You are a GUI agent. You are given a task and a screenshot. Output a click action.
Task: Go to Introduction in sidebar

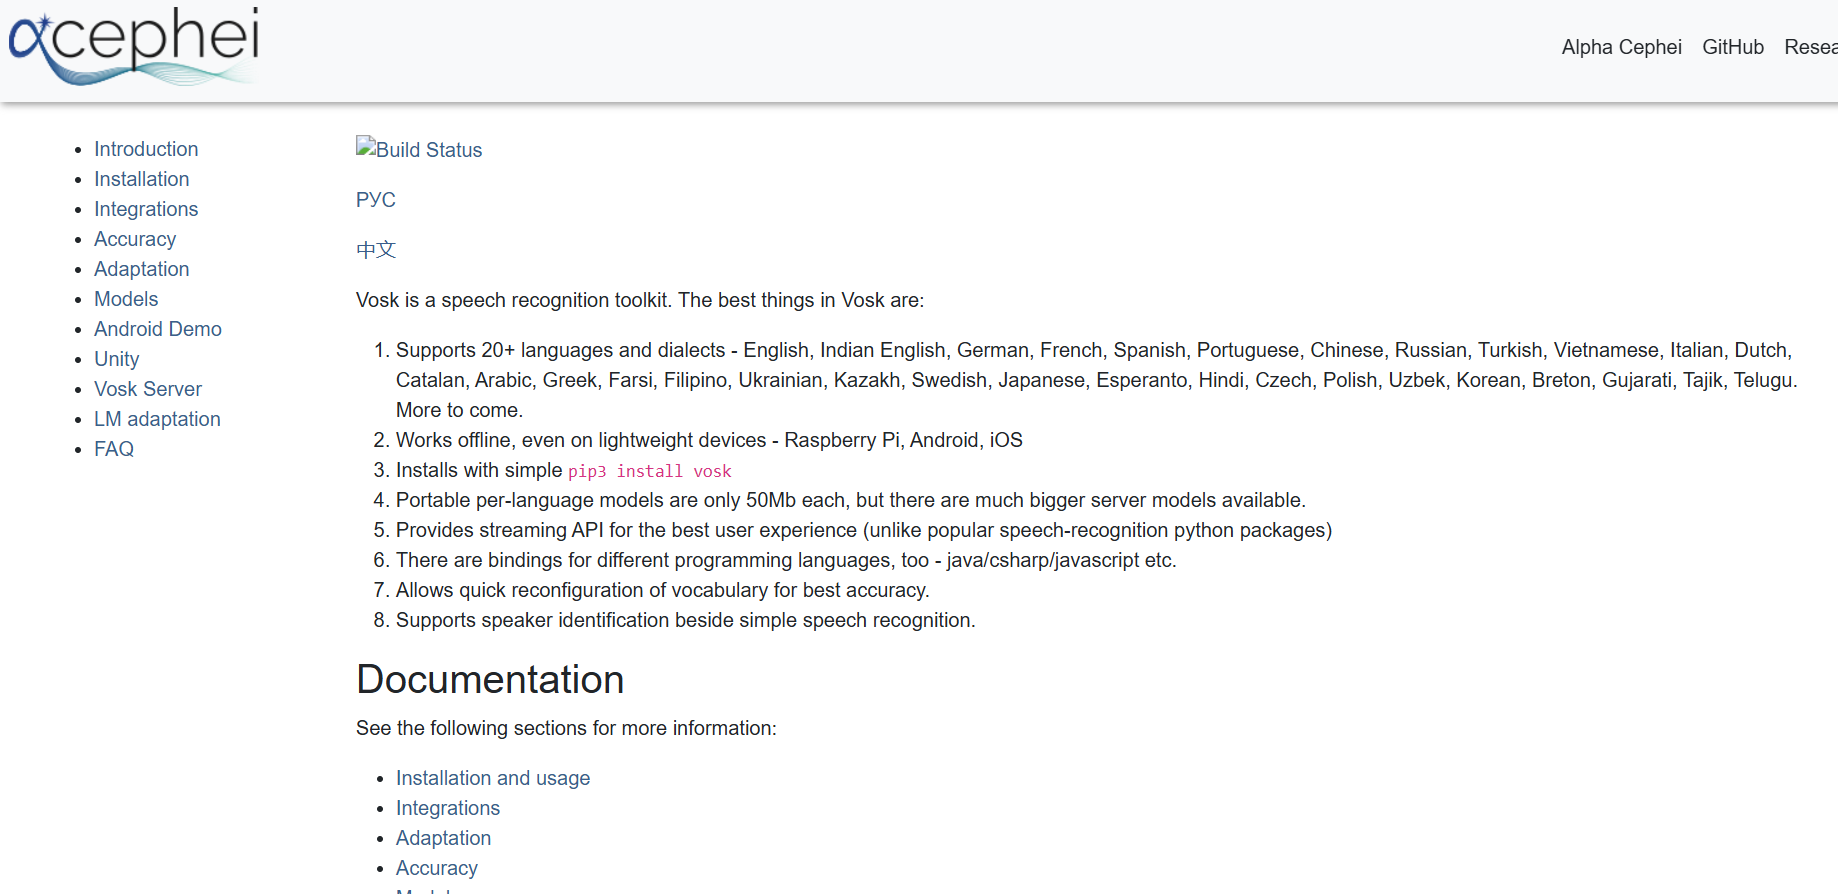146,149
